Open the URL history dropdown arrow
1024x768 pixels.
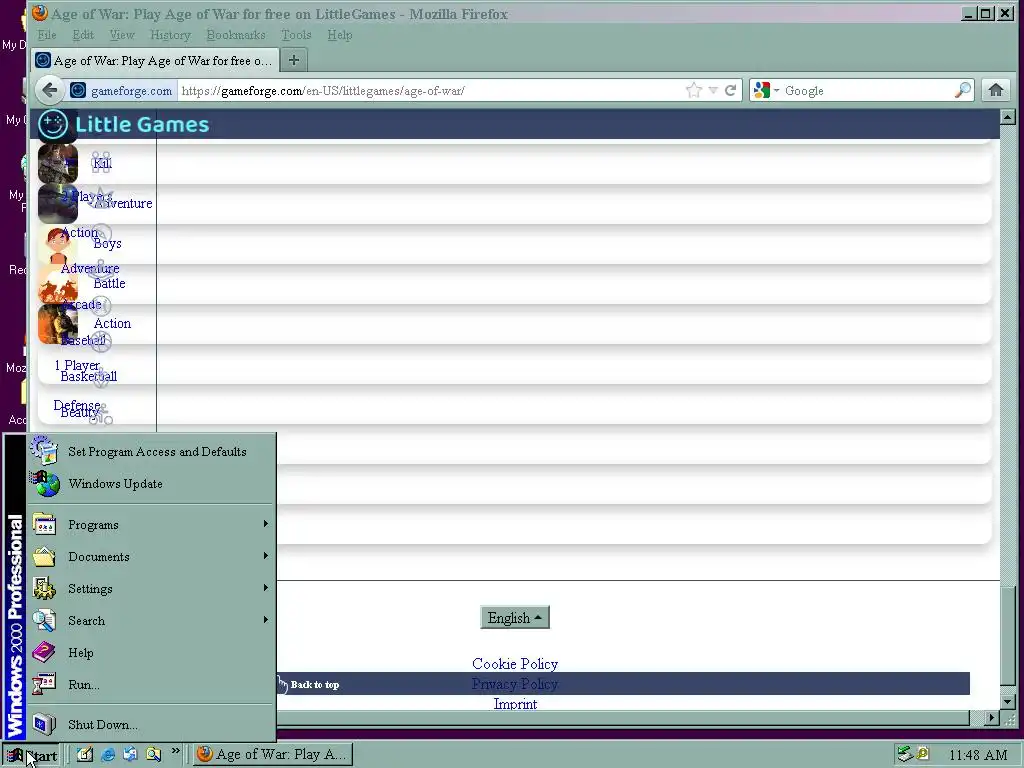click(x=713, y=90)
